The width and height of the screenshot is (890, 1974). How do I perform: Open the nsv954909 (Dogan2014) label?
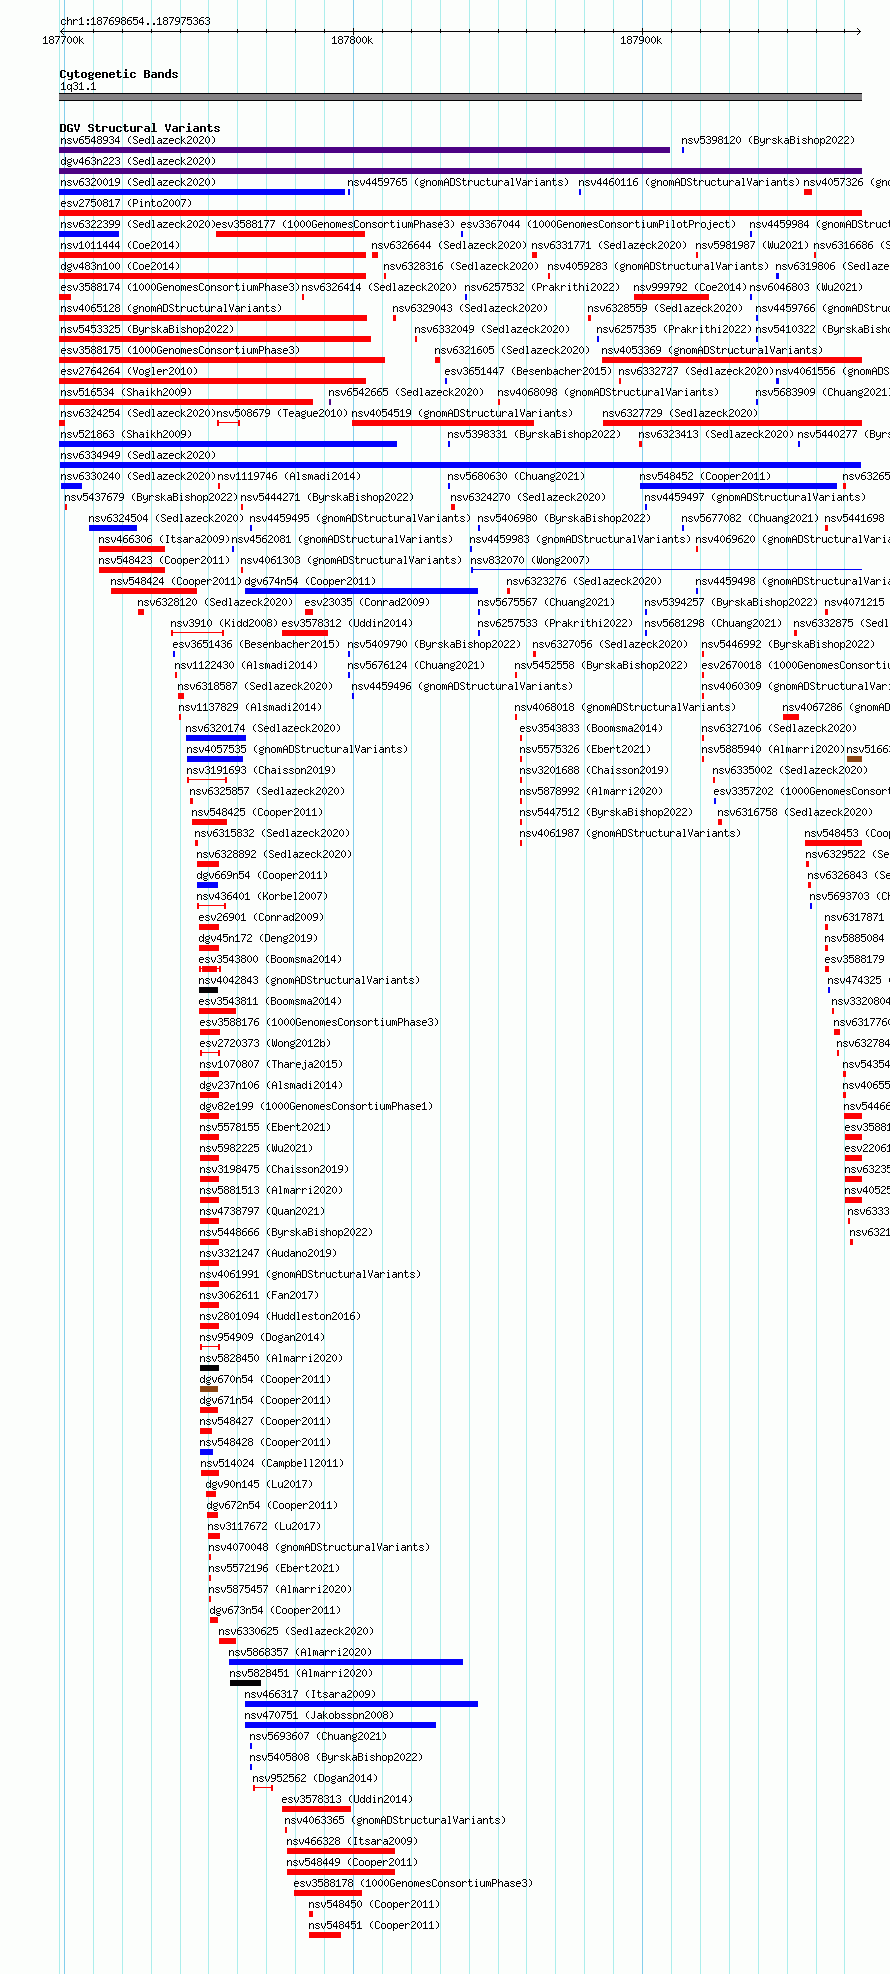pos(262,1338)
